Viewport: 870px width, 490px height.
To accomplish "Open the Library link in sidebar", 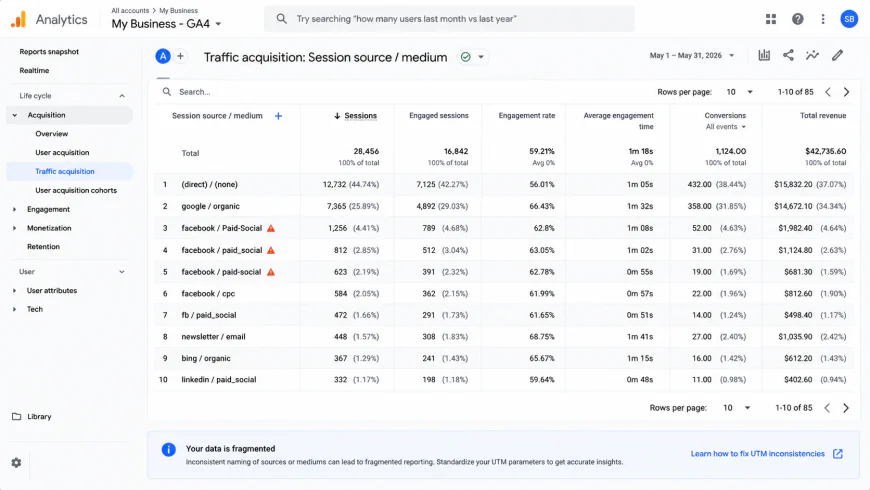I will 39,416.
